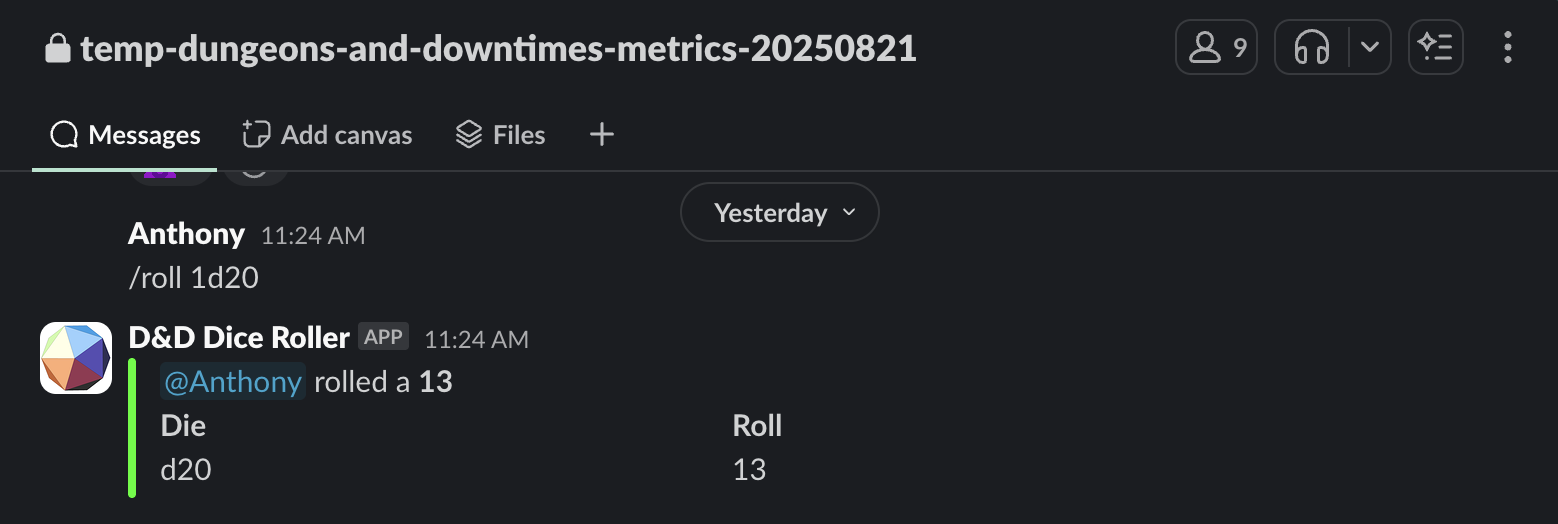This screenshot has height=524, width=1558.
Task: Click the APP badge next to Dice Roller
Action: [x=383, y=337]
